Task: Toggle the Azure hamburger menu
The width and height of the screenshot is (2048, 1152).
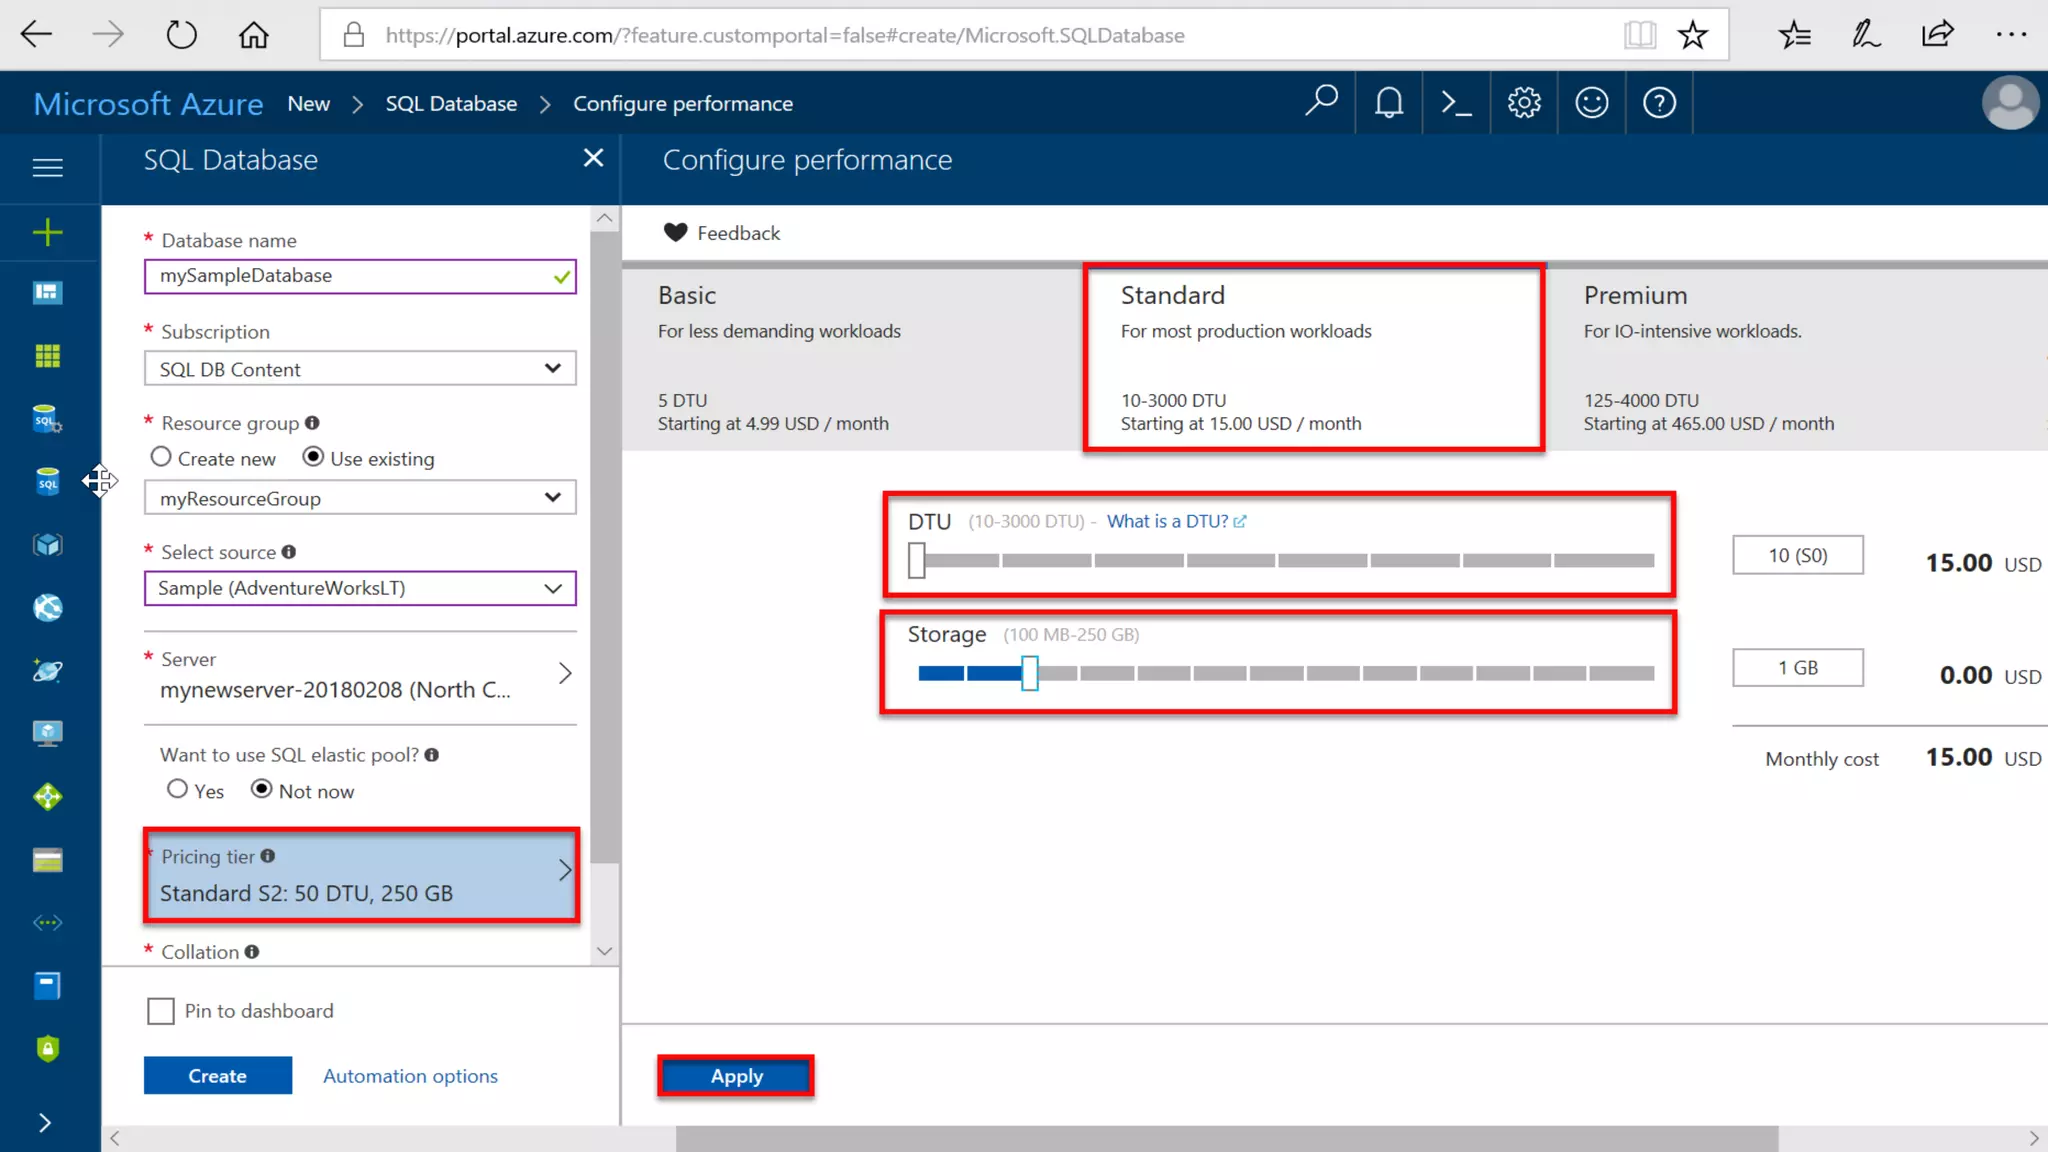Action: 48,167
